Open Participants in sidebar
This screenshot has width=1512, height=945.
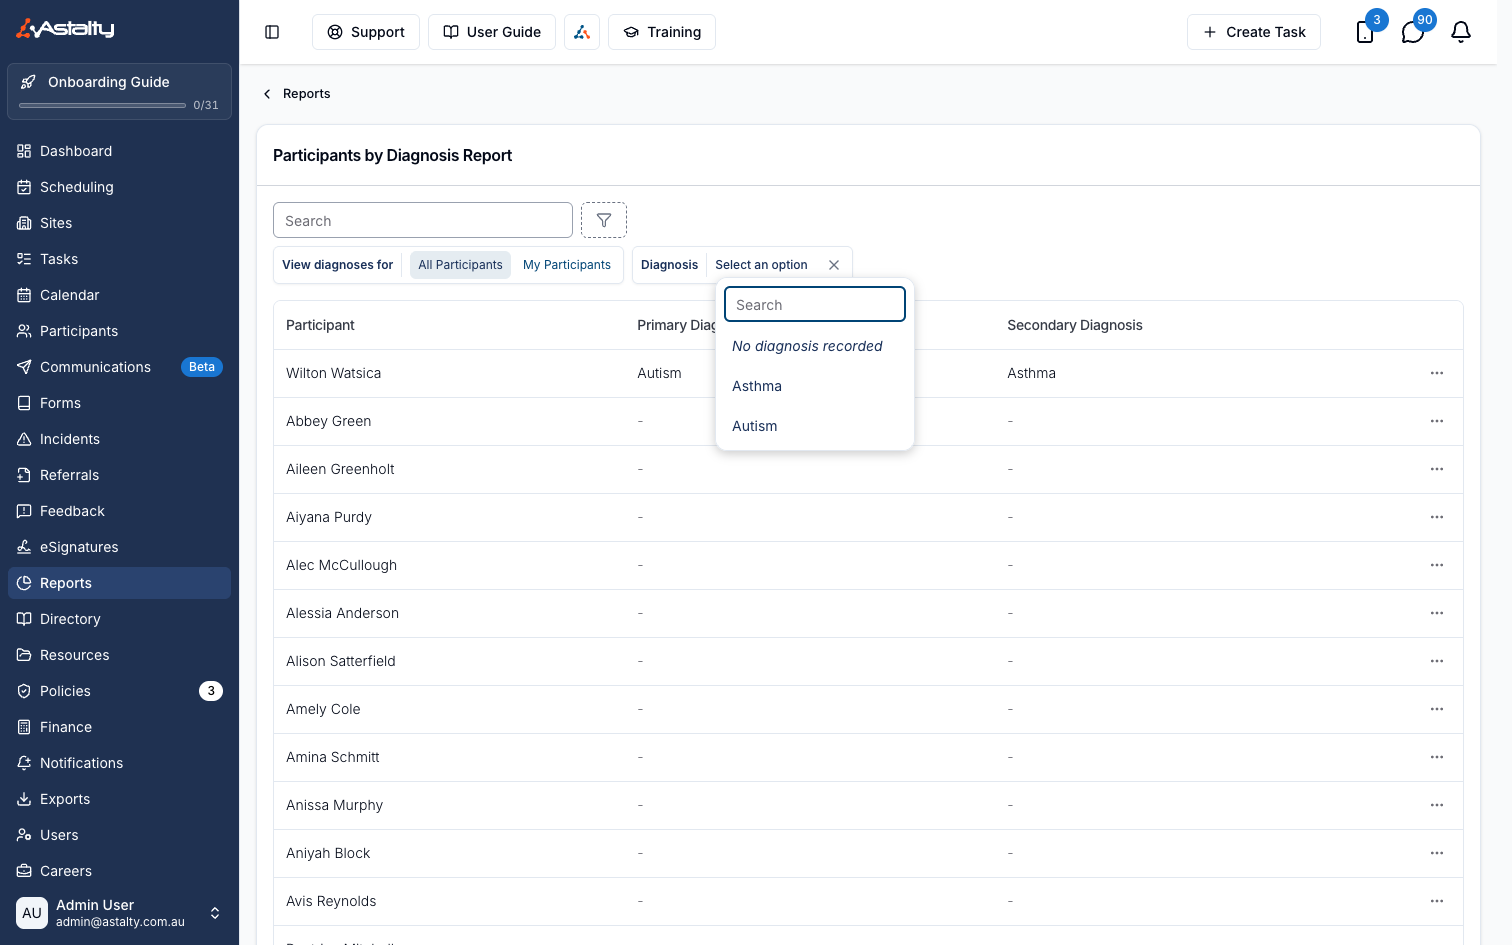tap(119, 331)
